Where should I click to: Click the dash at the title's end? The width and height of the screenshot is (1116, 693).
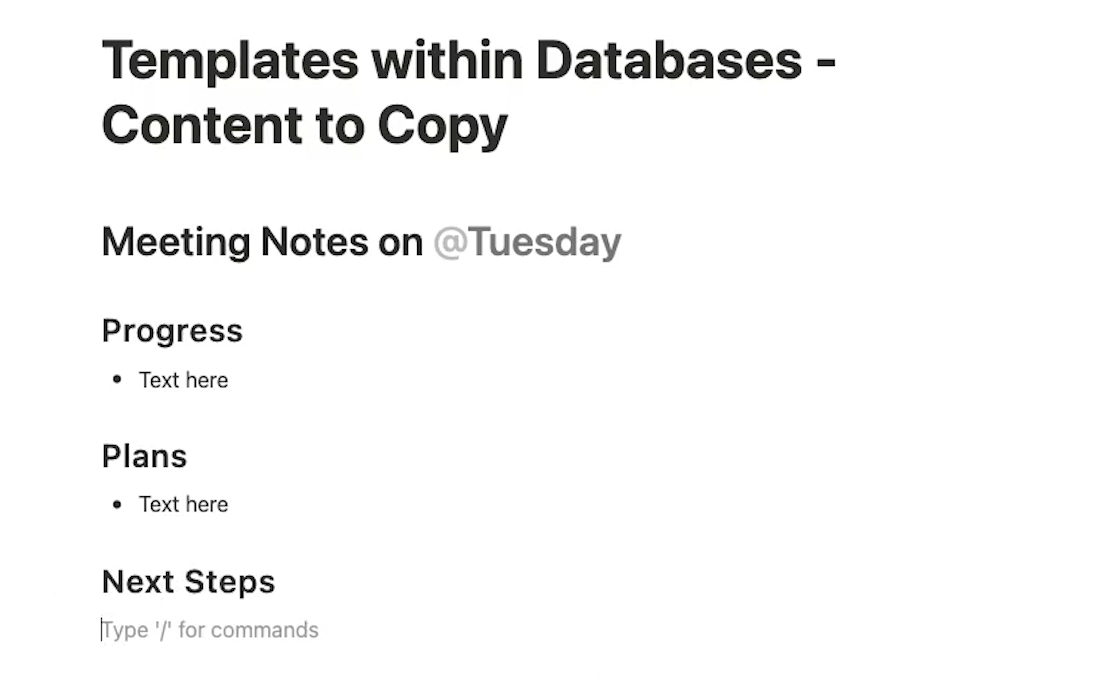pos(826,63)
